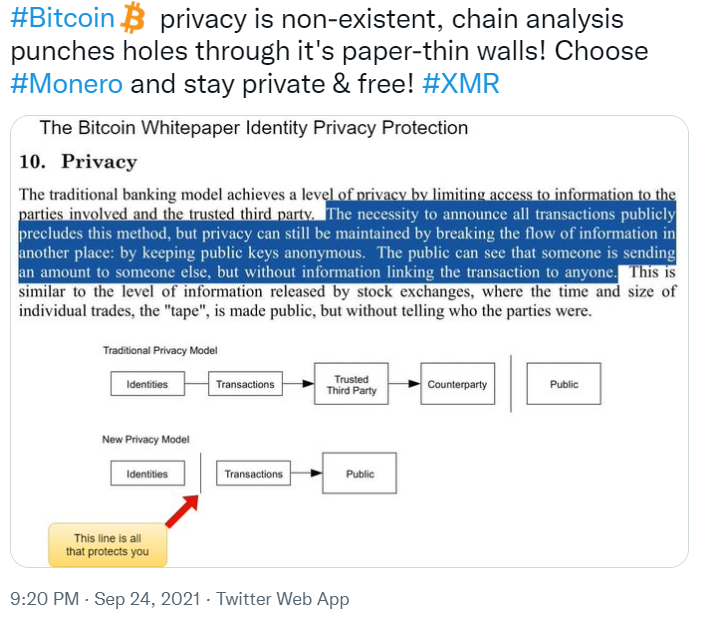Click the 'New Privacy Model' label

tap(145, 440)
